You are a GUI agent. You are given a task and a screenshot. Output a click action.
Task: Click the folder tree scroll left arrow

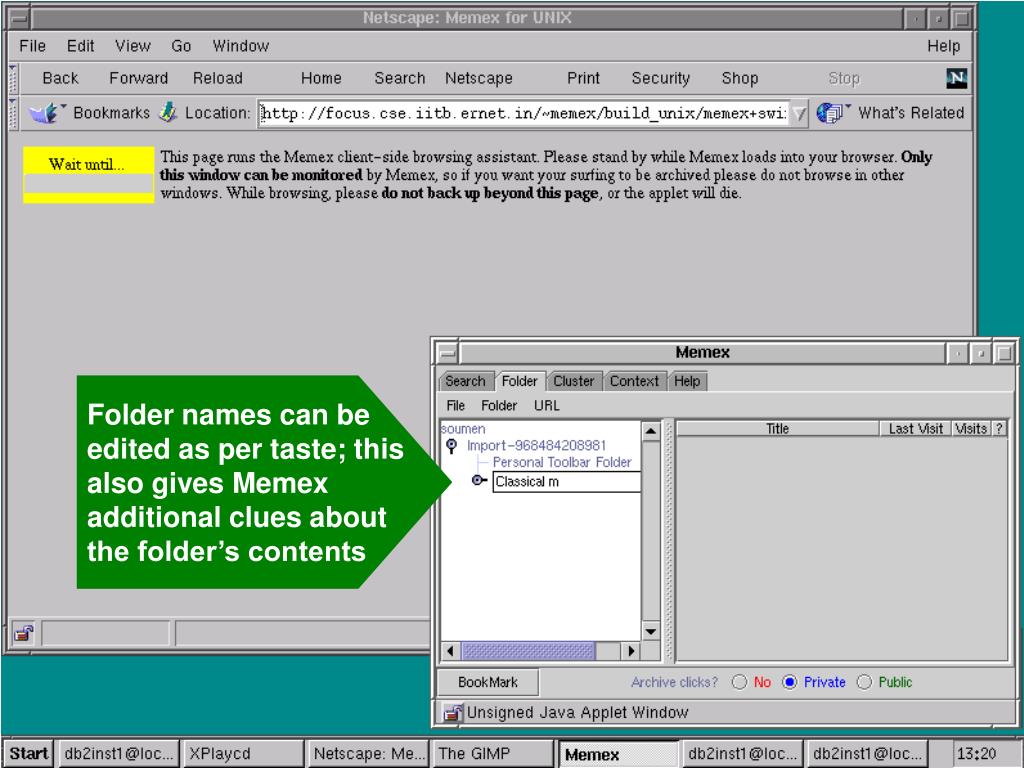(x=451, y=651)
